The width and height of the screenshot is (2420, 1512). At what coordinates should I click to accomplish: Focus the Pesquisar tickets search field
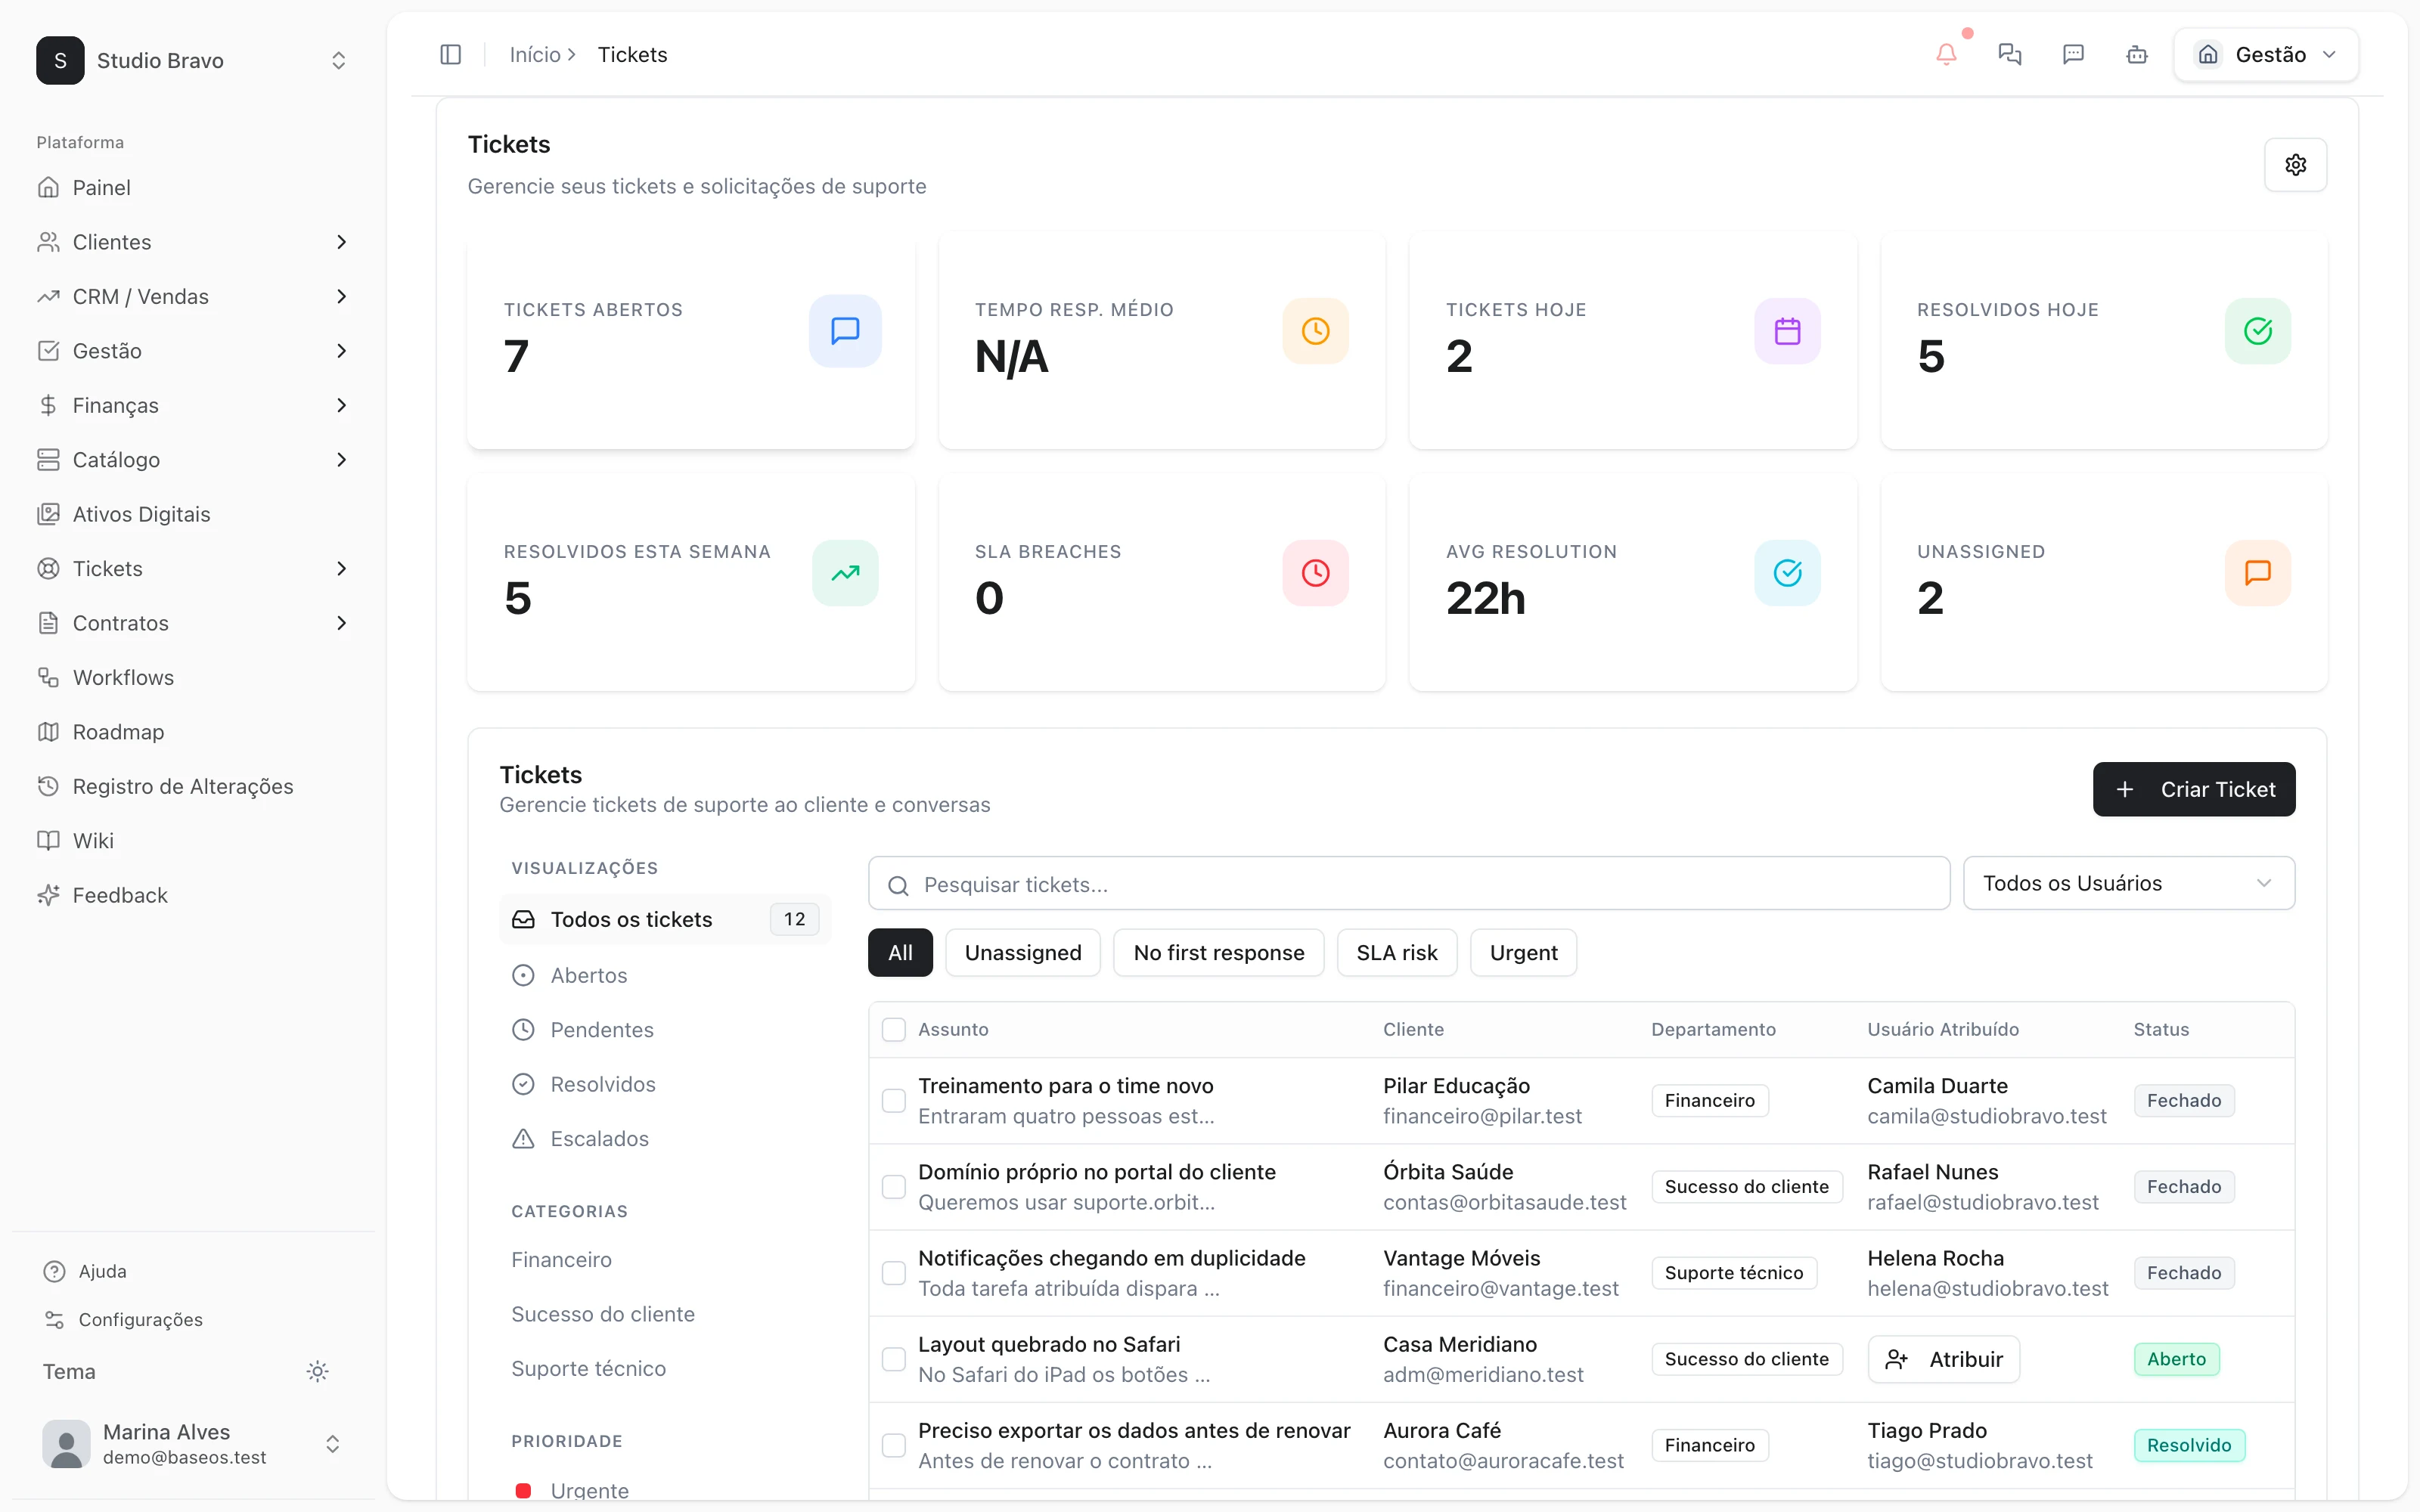tap(1408, 884)
